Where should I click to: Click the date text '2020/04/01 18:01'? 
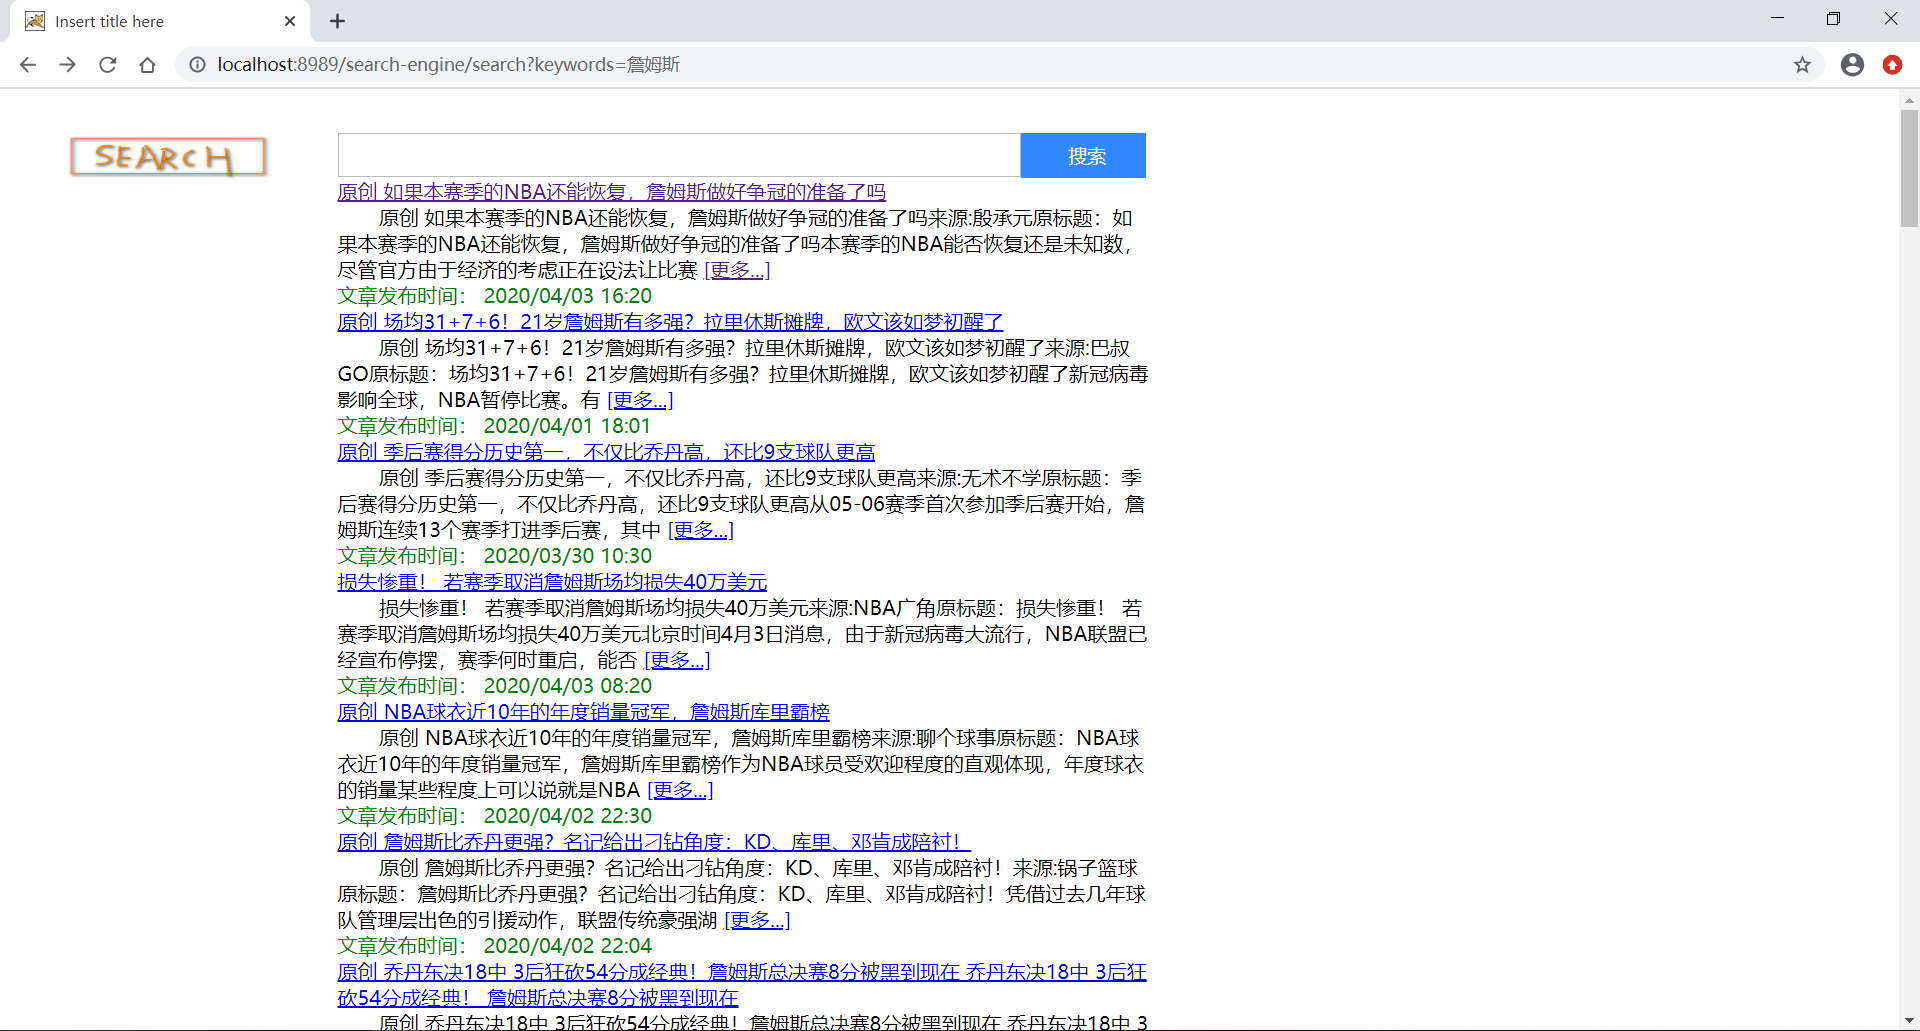567,426
